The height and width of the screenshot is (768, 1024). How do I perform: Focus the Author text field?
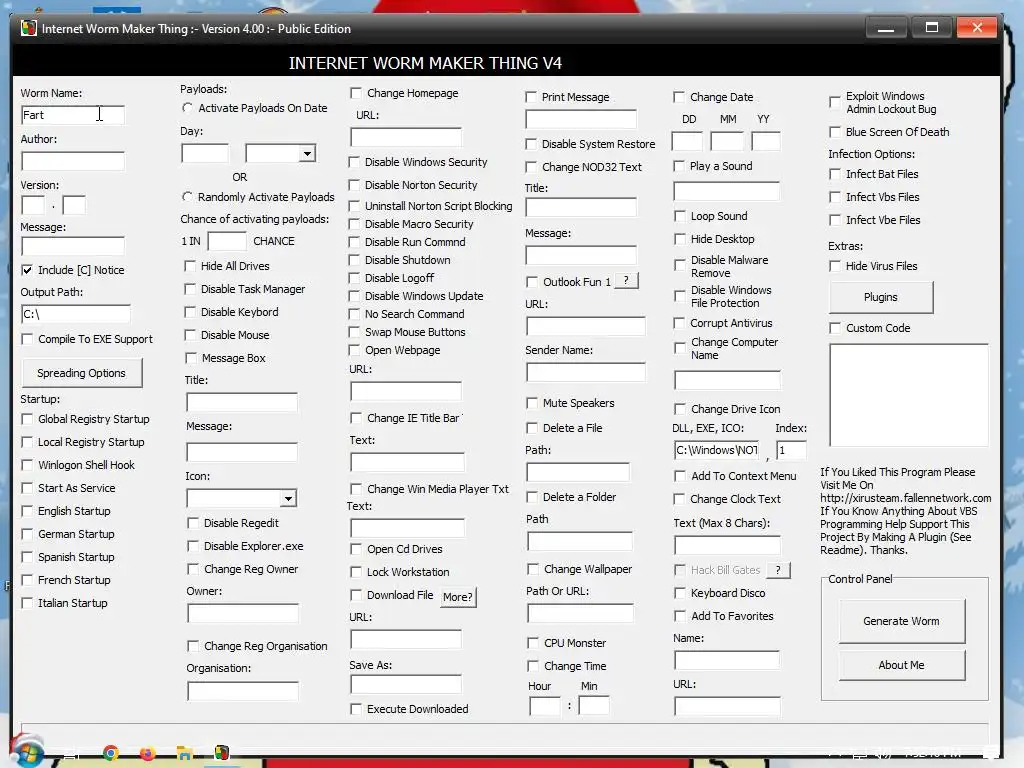point(72,161)
